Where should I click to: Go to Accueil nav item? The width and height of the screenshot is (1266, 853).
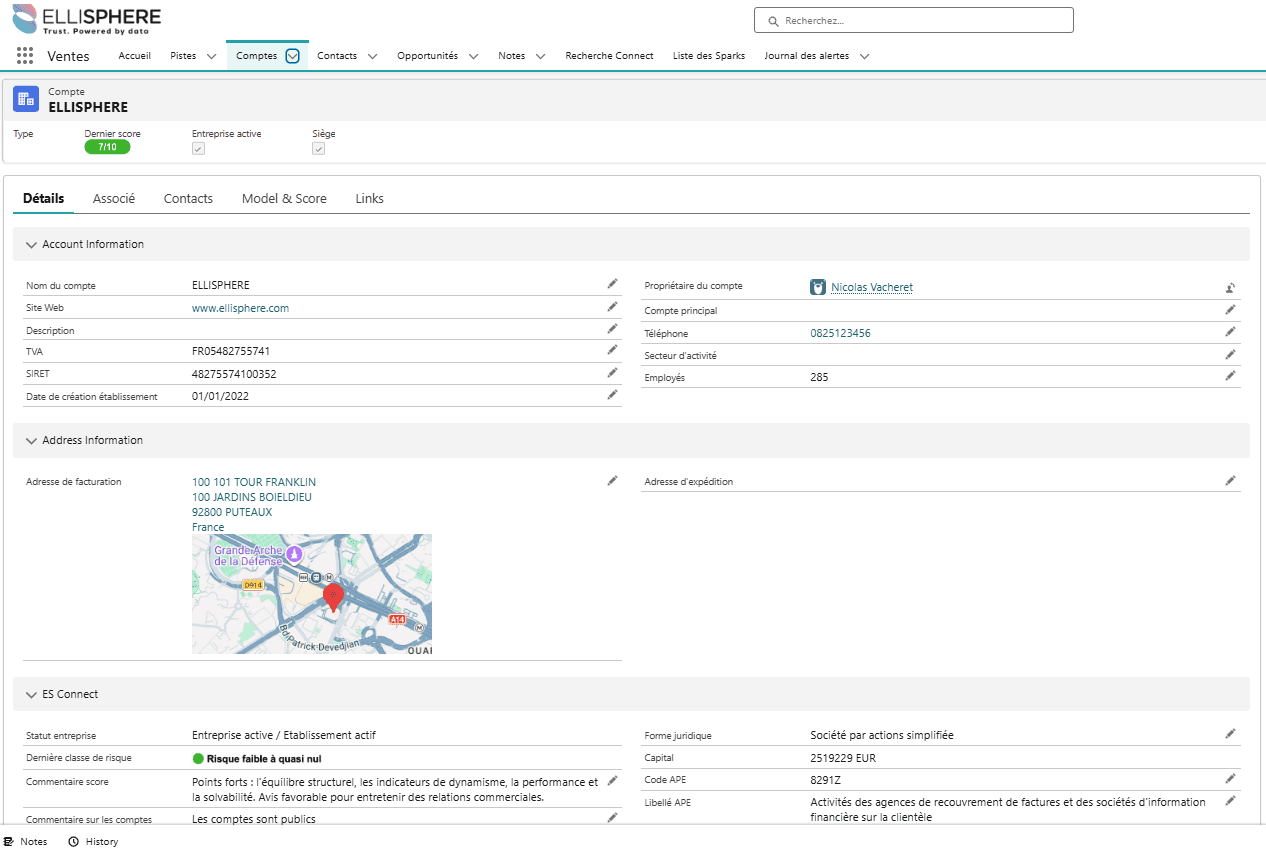pos(134,56)
